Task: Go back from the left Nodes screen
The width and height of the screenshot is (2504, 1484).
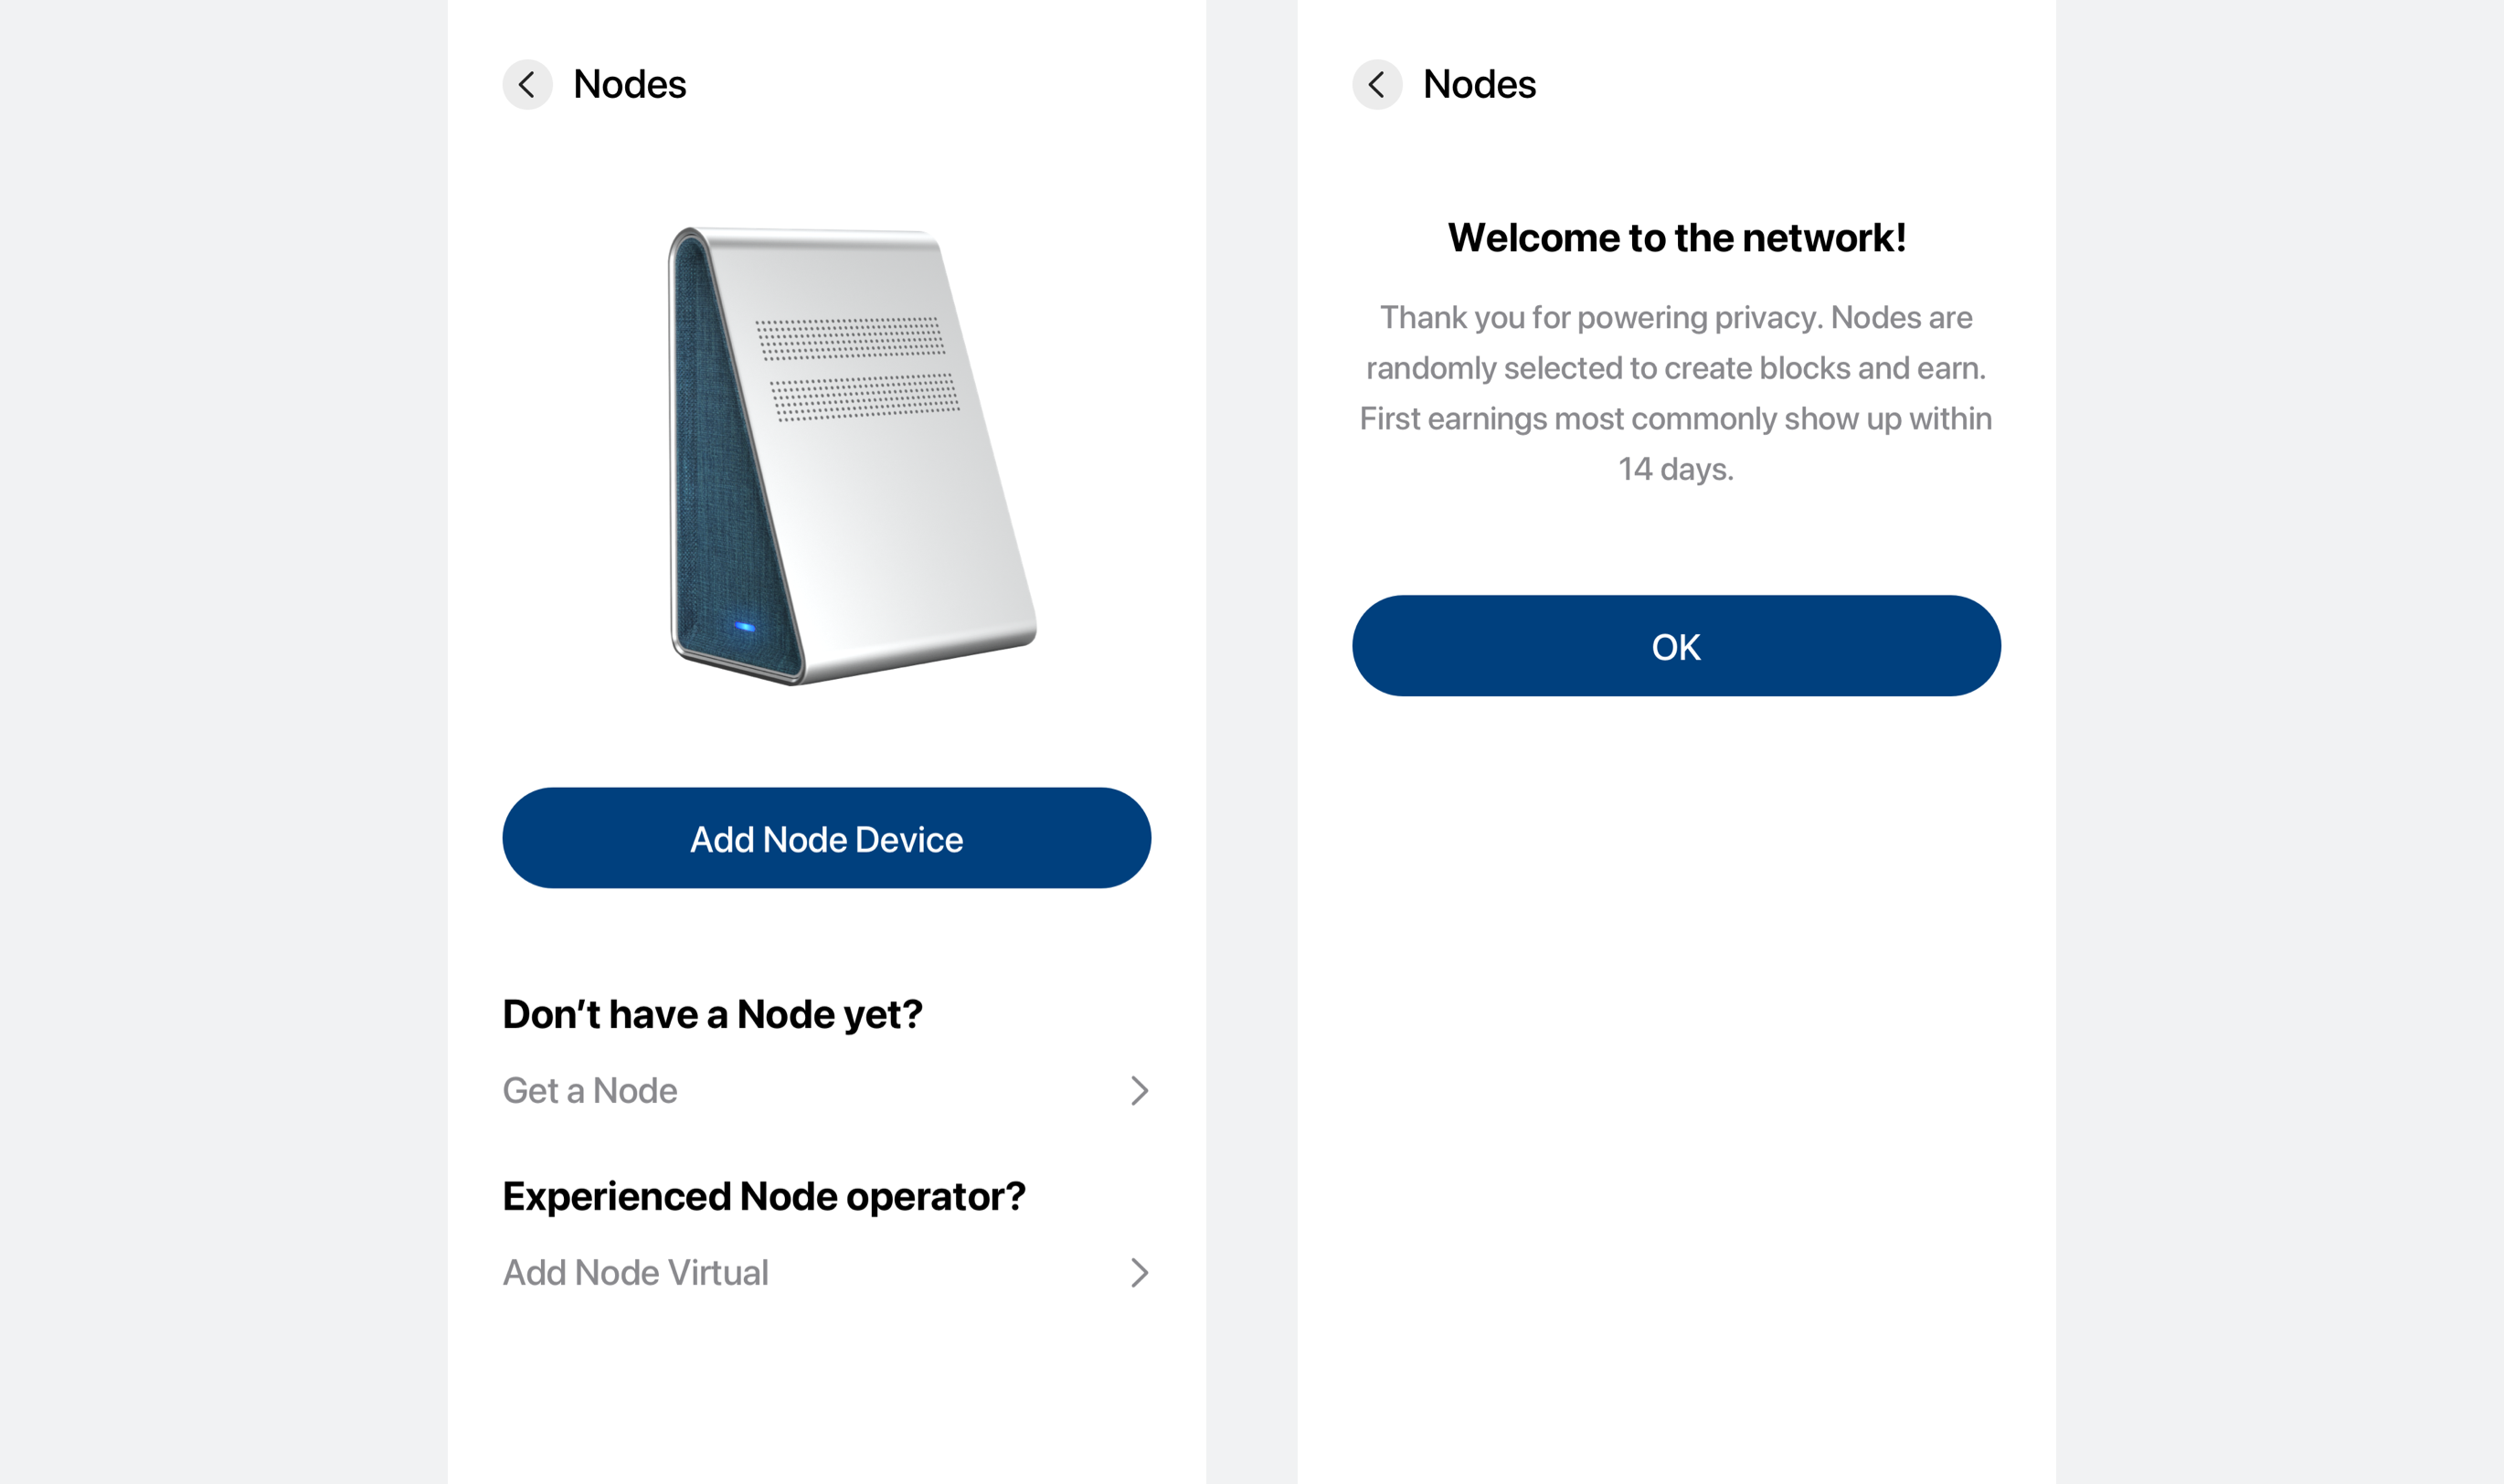Action: pyautogui.click(x=527, y=85)
